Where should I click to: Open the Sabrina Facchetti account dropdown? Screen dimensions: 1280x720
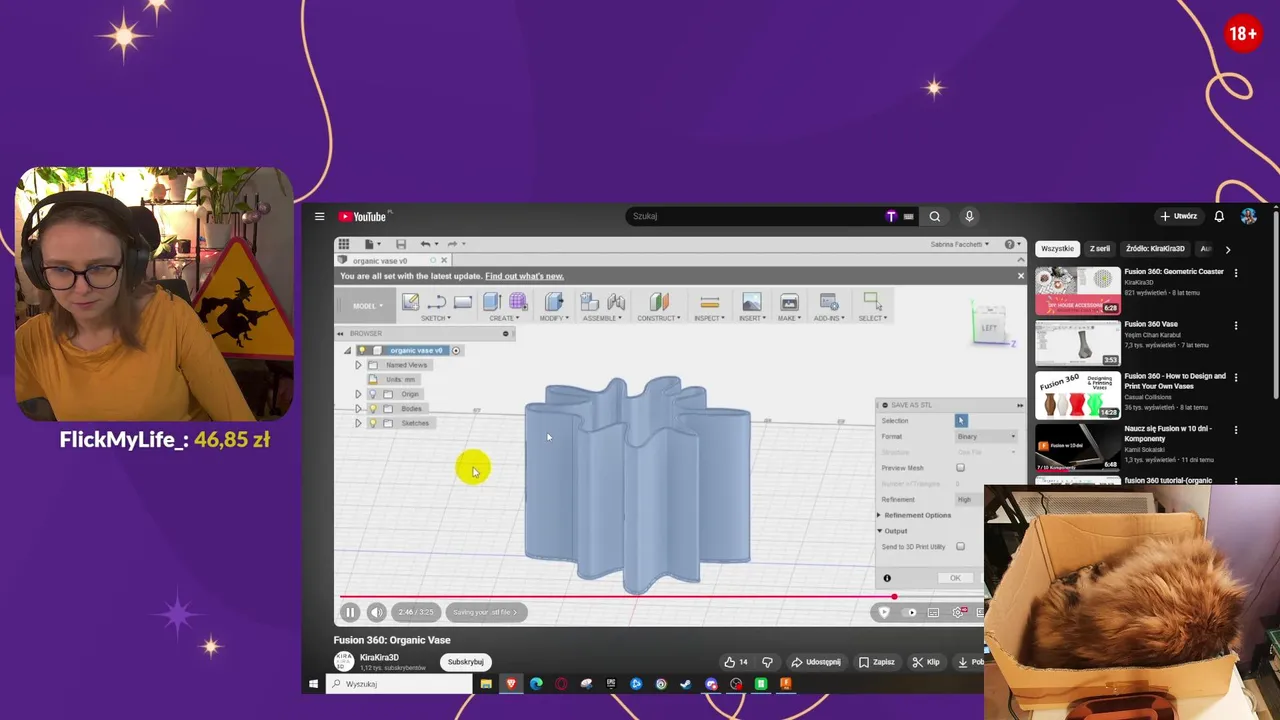(959, 244)
